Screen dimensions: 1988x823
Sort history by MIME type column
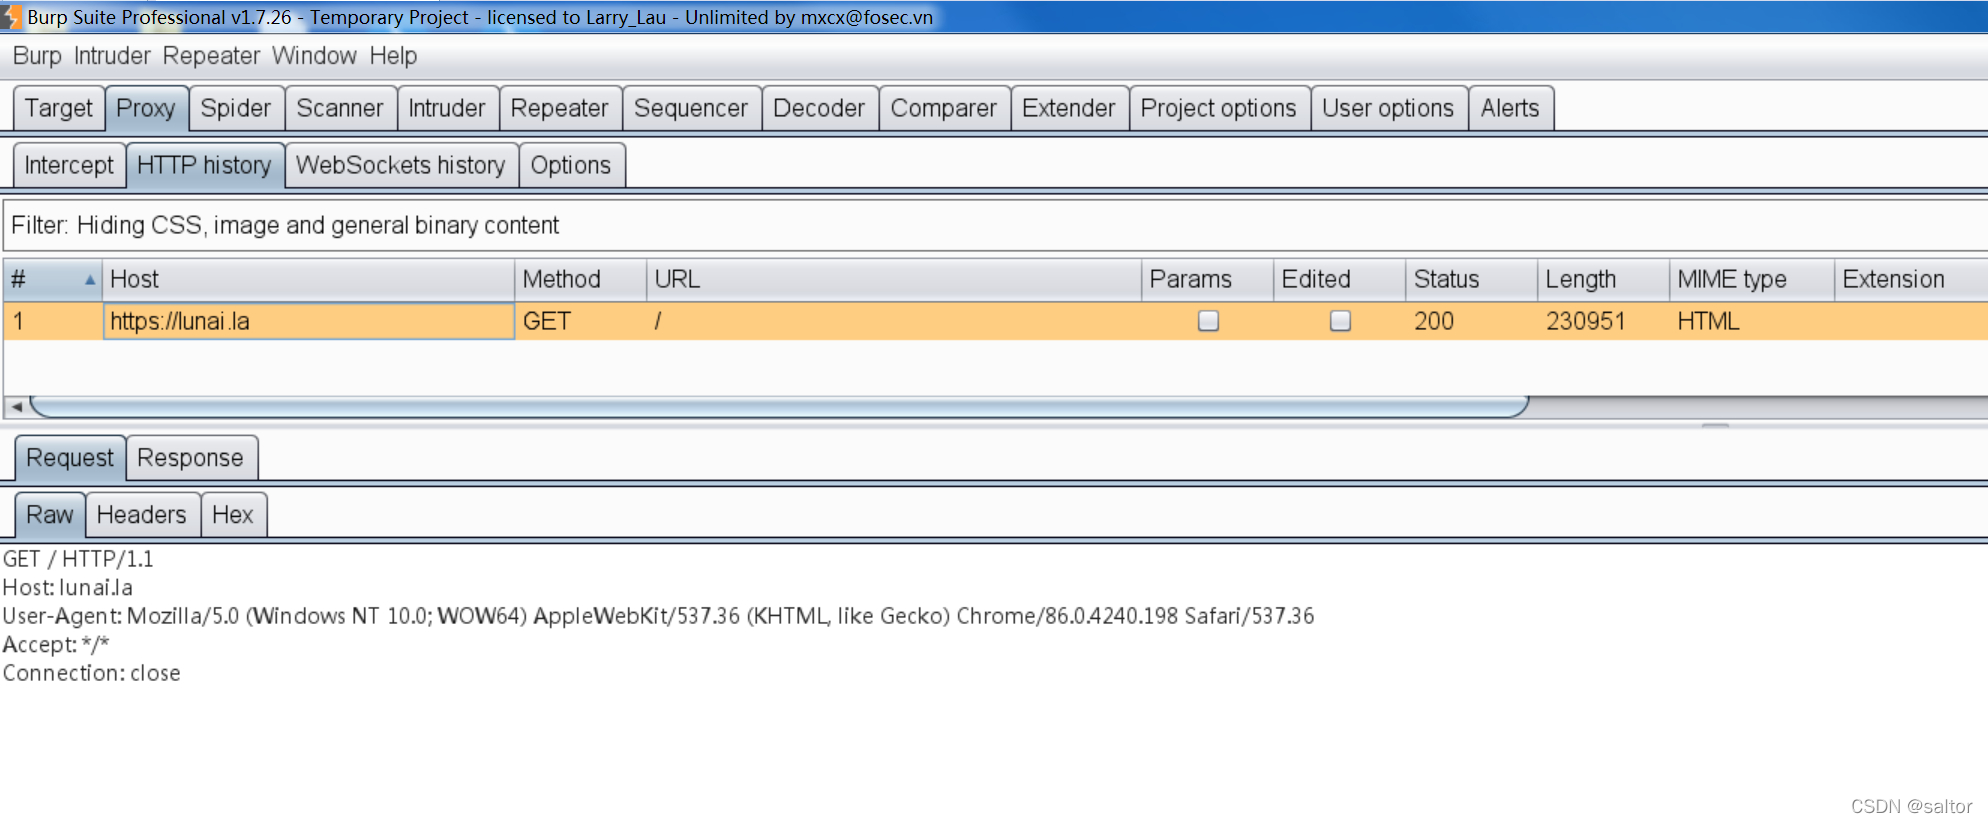1752,280
